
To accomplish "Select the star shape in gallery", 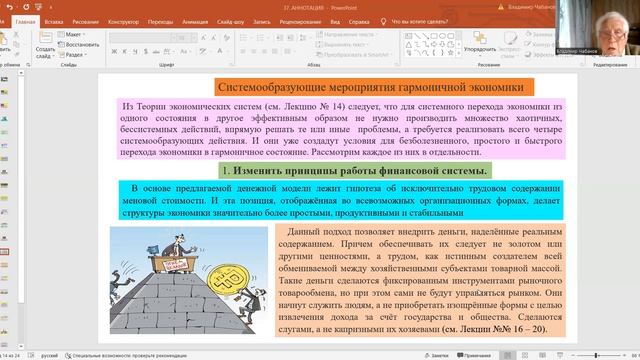I will 451,53.
